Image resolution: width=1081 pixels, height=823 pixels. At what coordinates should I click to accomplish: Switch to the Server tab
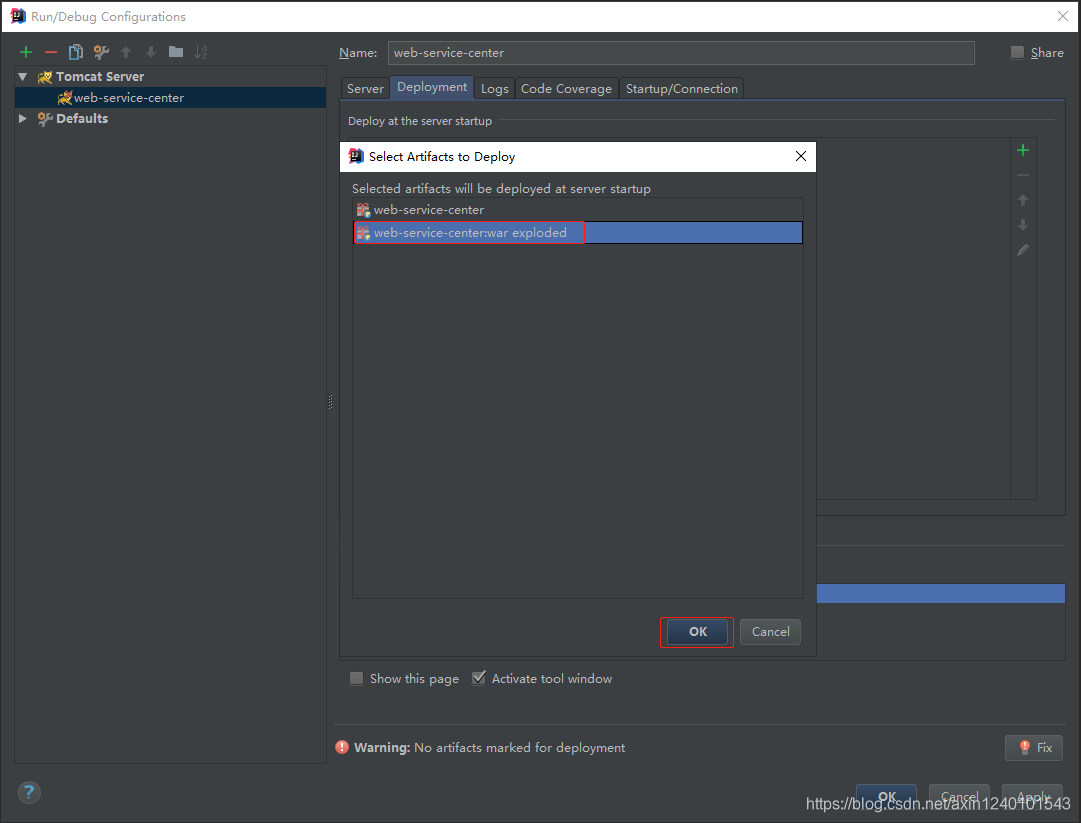click(365, 88)
